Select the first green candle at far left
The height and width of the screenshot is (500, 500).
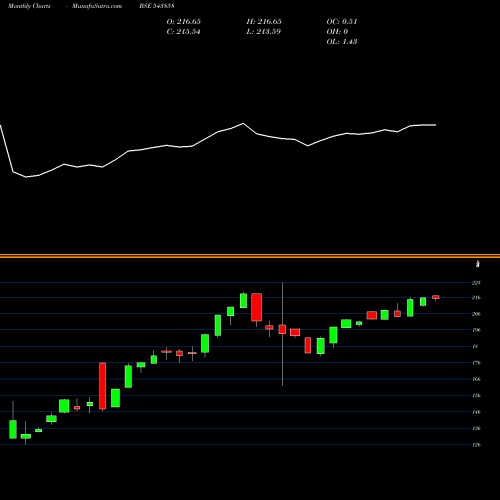tap(13, 429)
